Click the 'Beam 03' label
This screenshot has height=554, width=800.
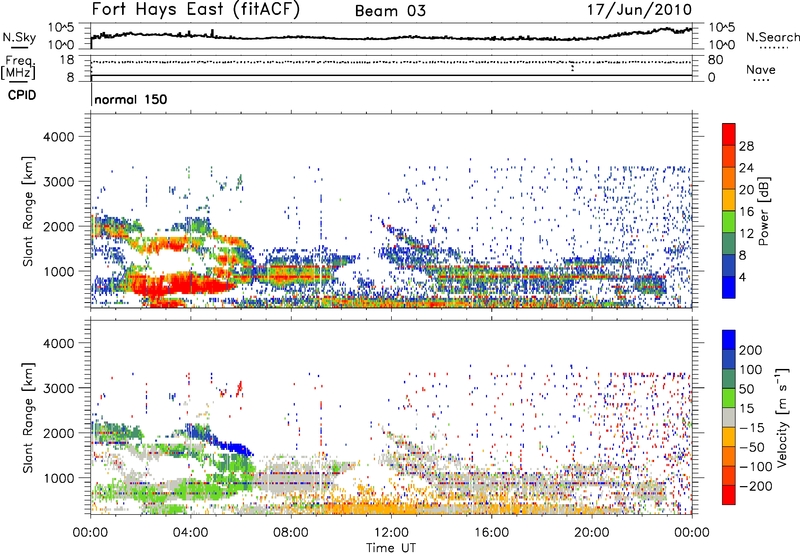390,11
